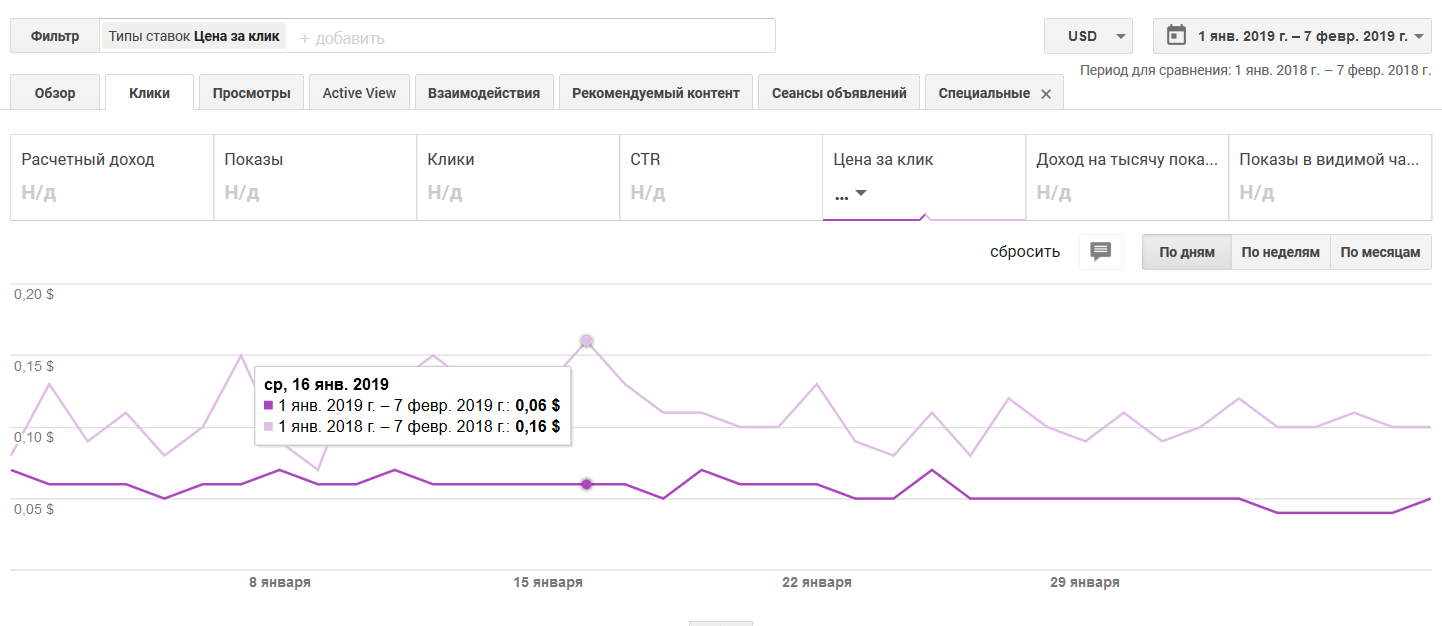
Task: Click the Фильтр button
Action: (55, 36)
